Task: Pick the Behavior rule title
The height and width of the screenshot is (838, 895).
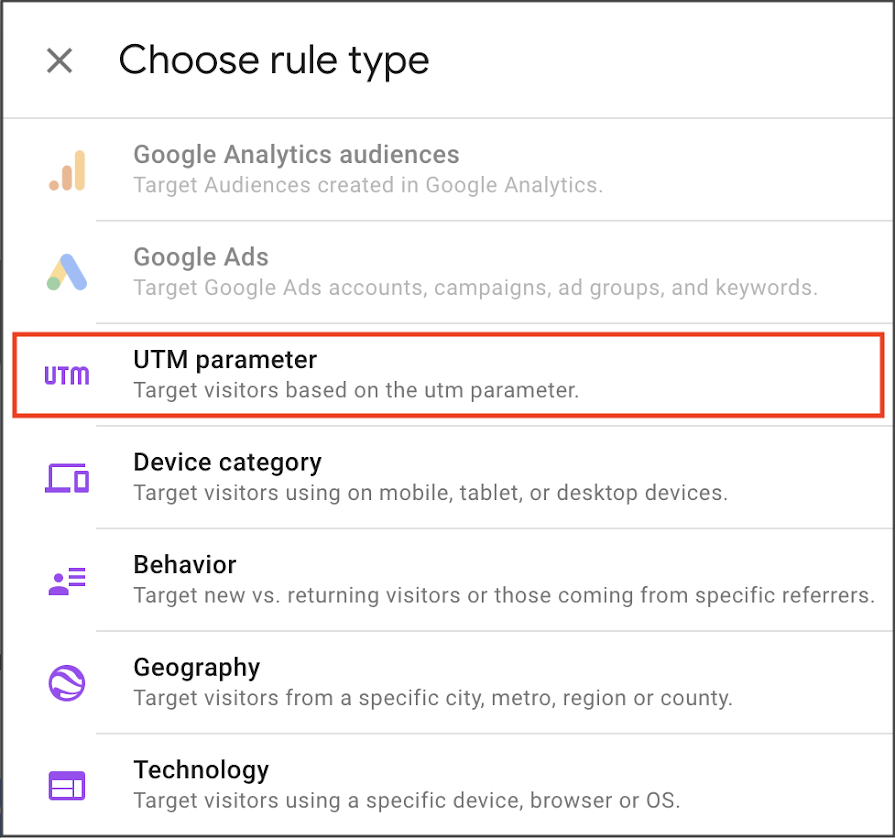Action: [x=185, y=565]
